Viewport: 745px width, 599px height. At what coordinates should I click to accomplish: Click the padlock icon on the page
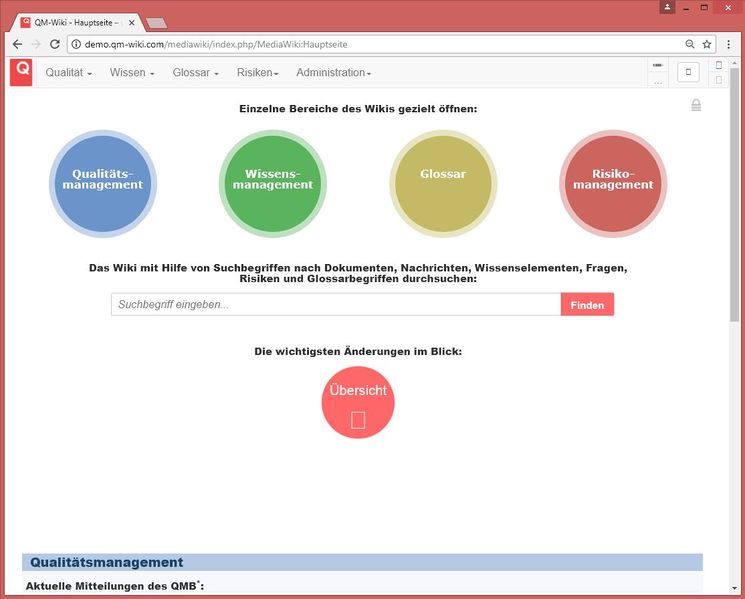(696, 105)
